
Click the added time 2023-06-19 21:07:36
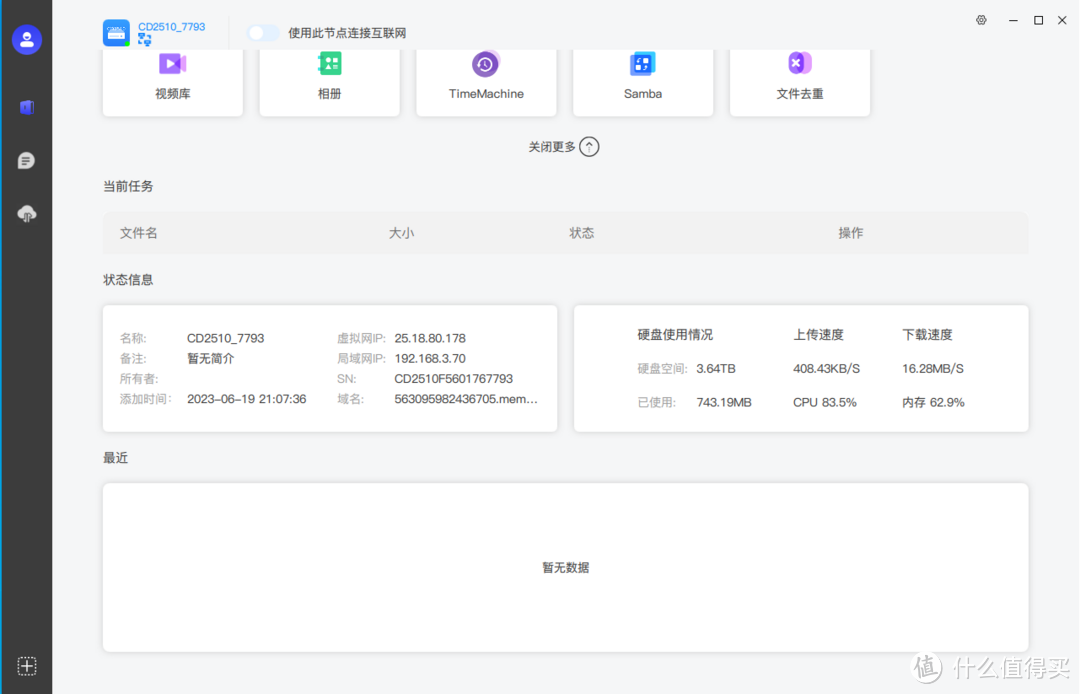pos(247,399)
